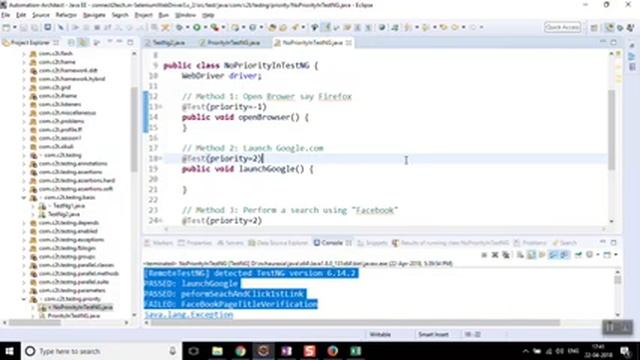640x360 pixels.
Task: Click the Quick Access field
Action: [562, 27]
